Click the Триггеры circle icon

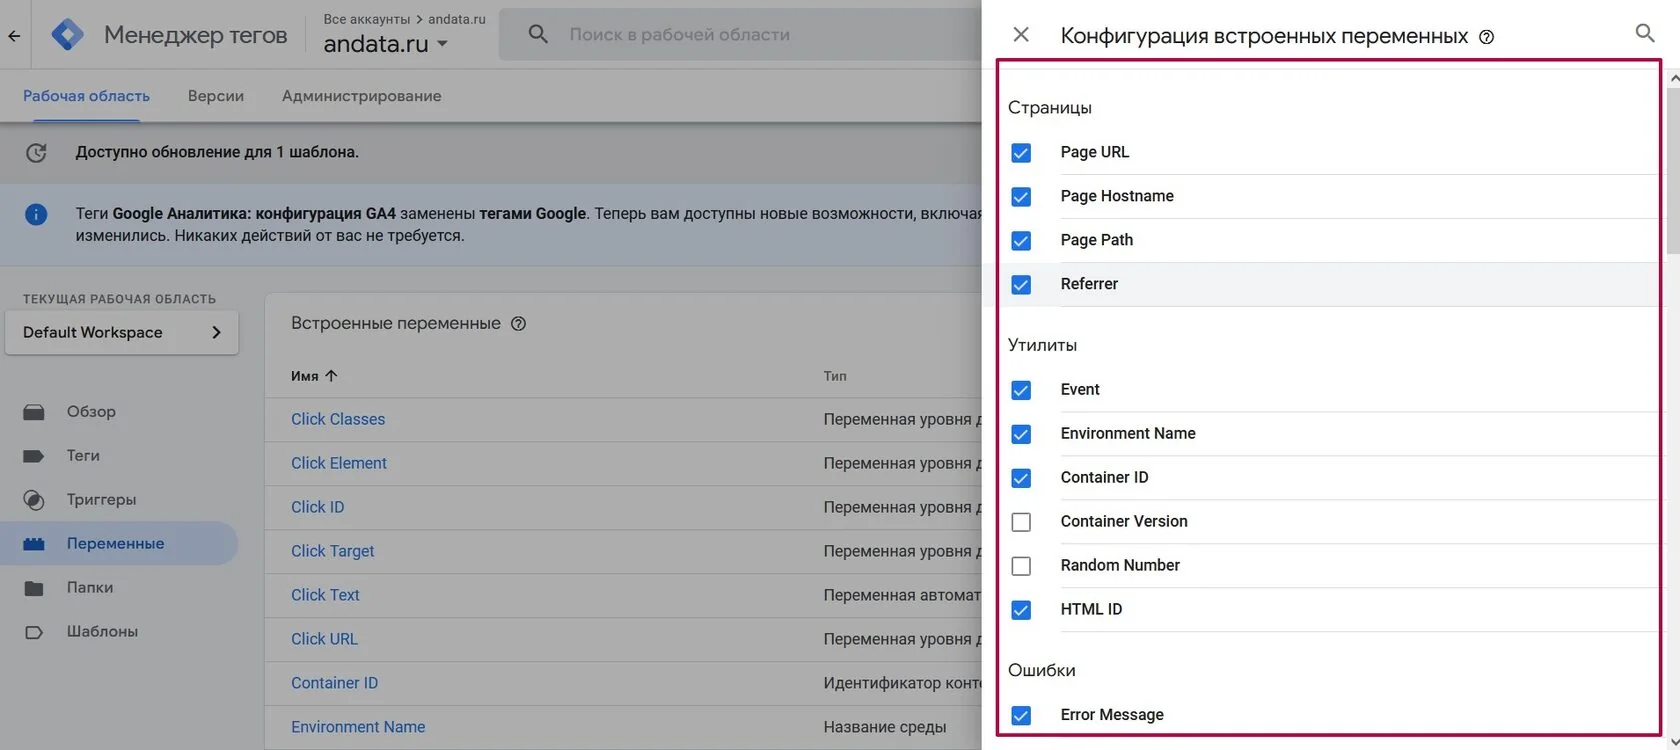pyautogui.click(x=34, y=500)
